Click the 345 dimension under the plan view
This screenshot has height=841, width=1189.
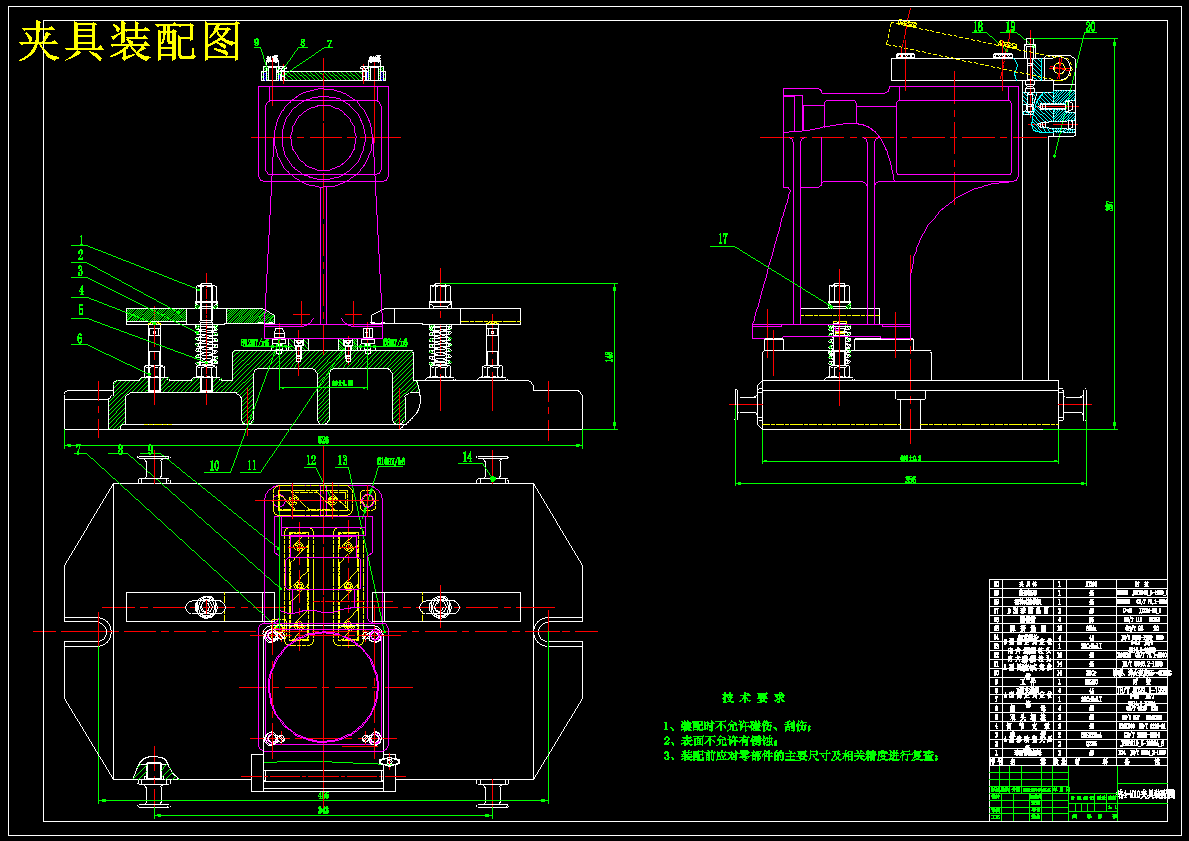coord(323,811)
